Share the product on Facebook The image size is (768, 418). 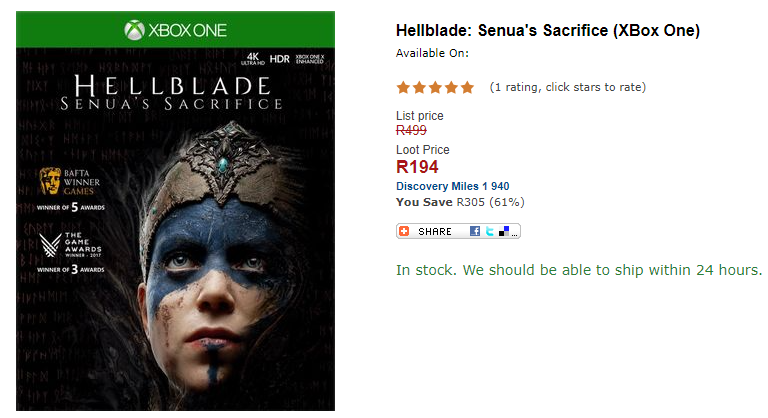tap(475, 231)
